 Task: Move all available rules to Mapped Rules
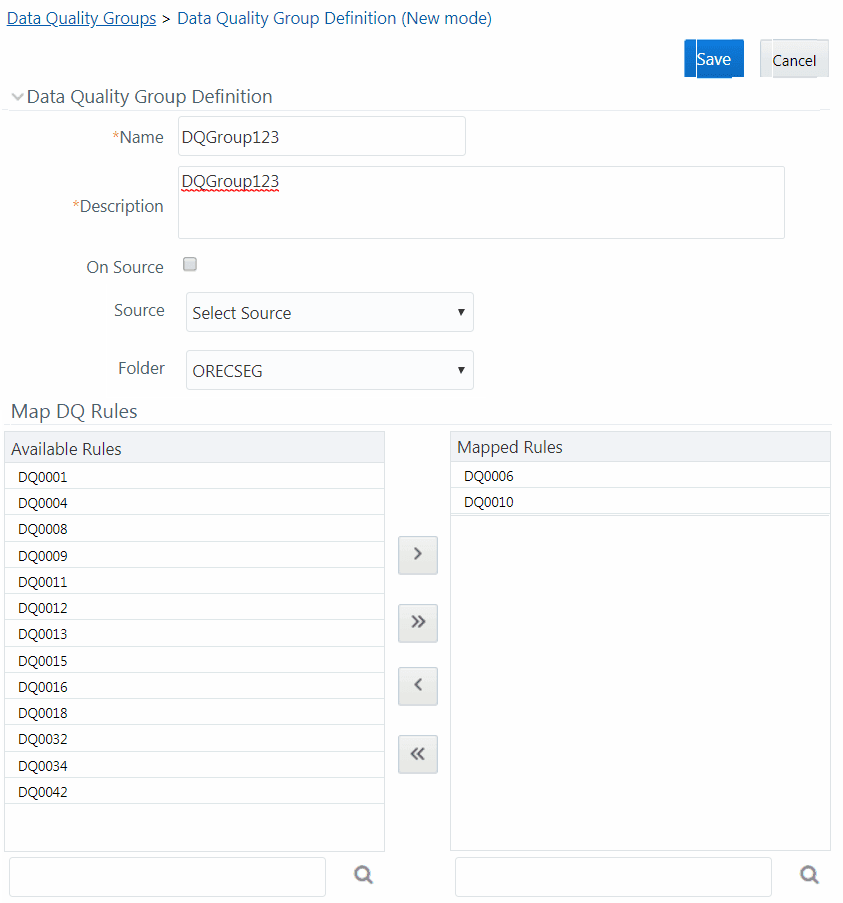pos(417,622)
